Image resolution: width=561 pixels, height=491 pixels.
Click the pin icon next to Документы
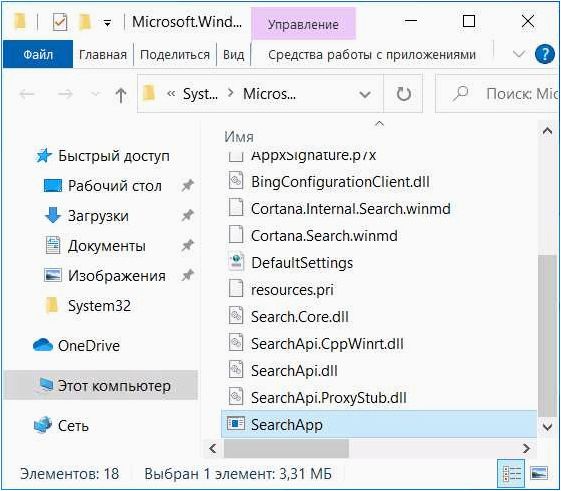pyautogui.click(x=187, y=246)
